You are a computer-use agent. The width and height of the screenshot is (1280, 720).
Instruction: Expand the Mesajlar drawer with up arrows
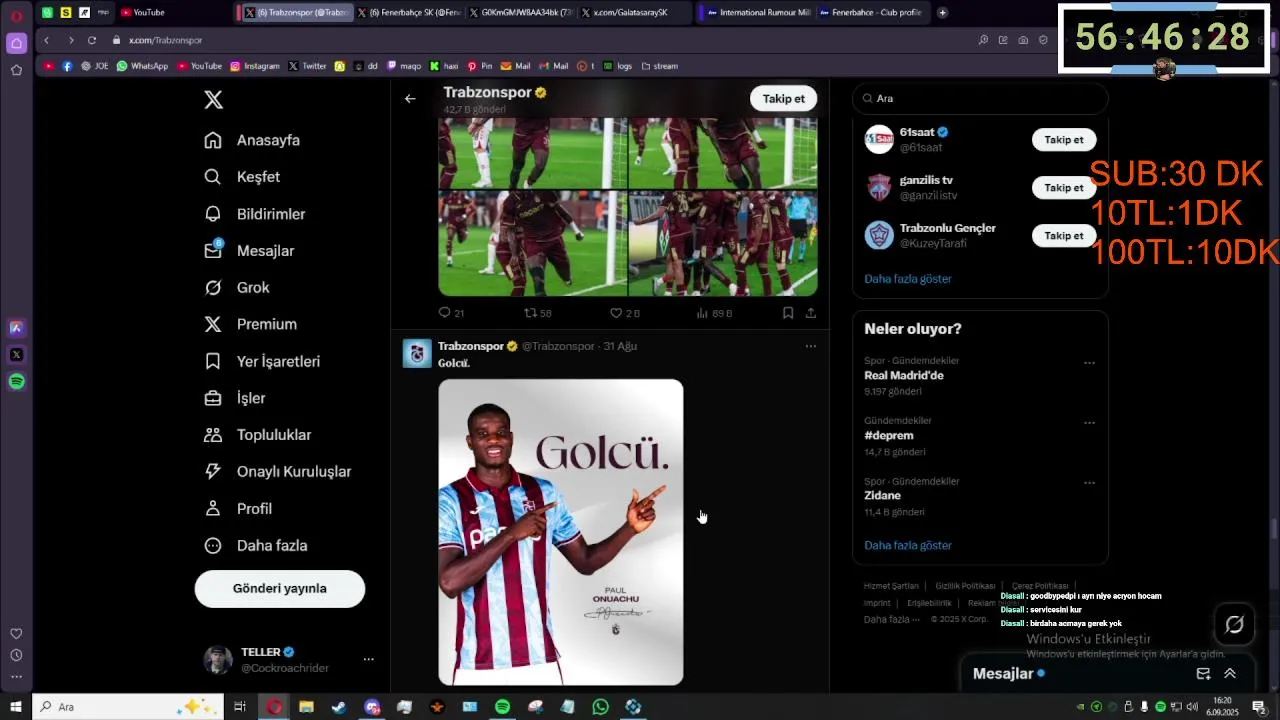pos(1230,674)
